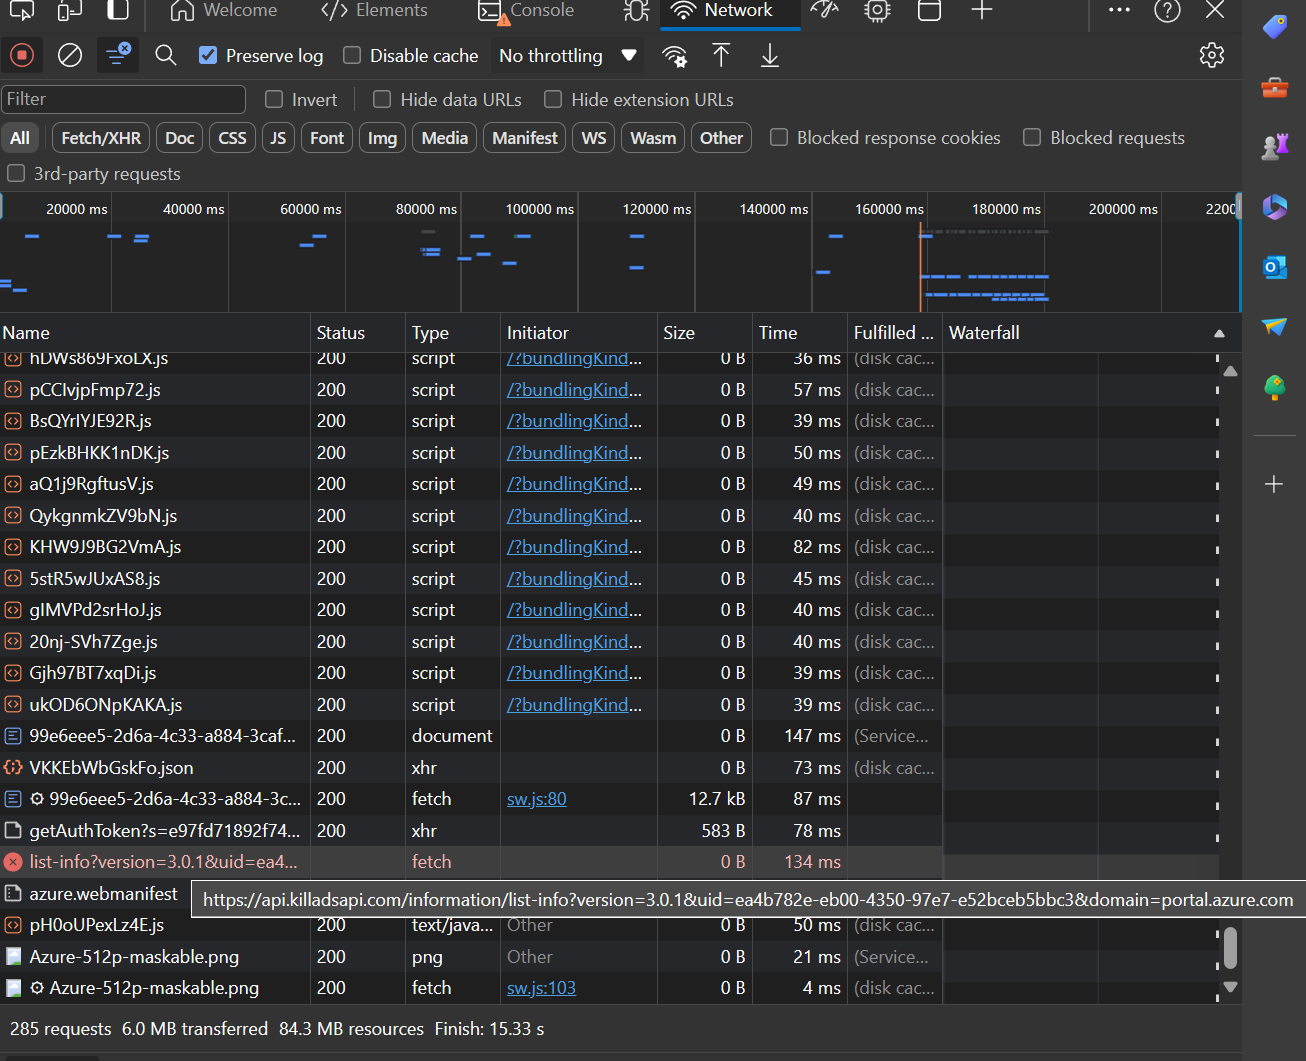The width and height of the screenshot is (1306, 1061).
Task: Click the Filter text input
Action: click(123, 99)
